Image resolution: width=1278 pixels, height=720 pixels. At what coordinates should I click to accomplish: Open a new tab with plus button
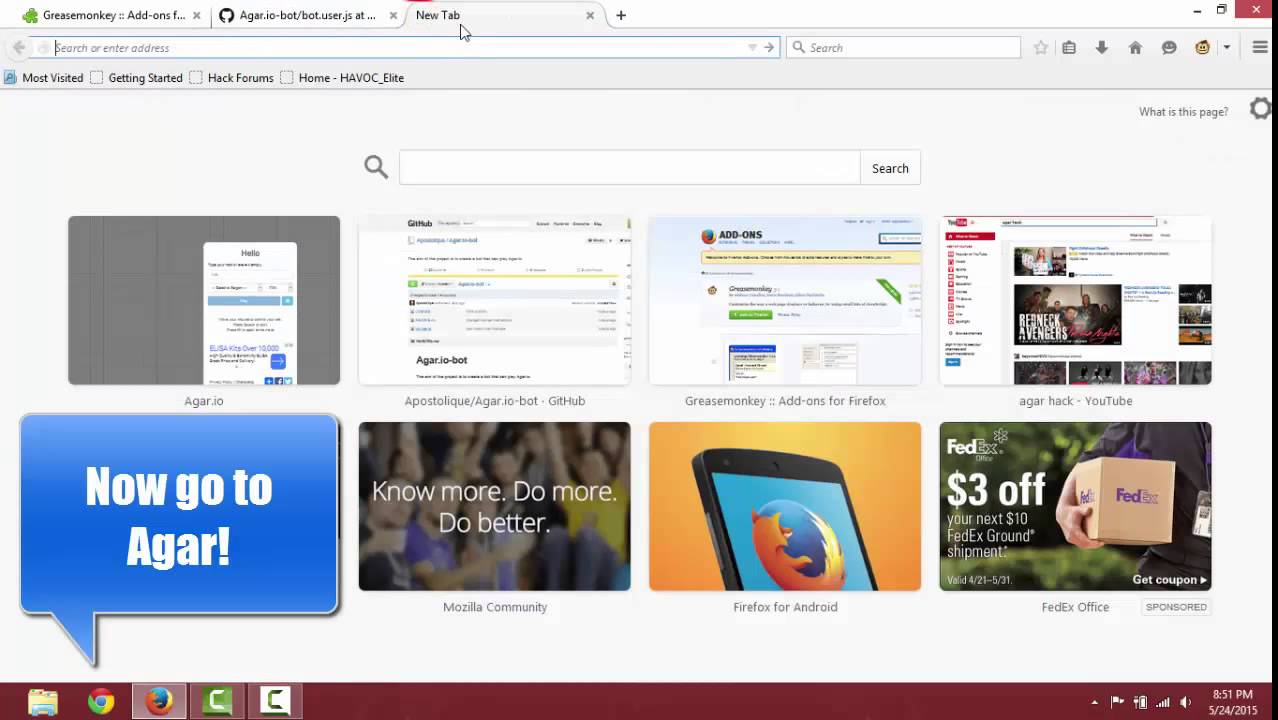[621, 15]
